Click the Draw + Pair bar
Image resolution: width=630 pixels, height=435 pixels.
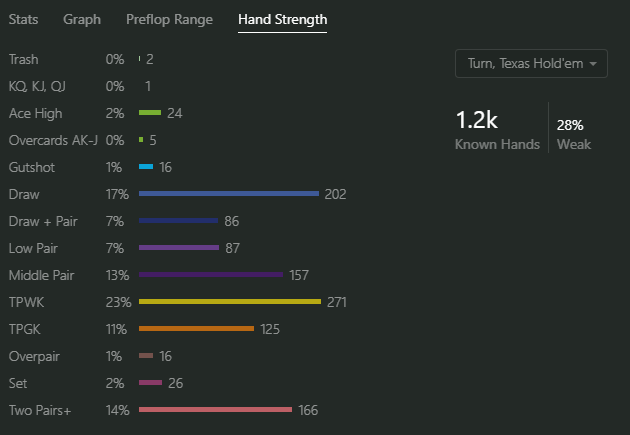point(178,220)
